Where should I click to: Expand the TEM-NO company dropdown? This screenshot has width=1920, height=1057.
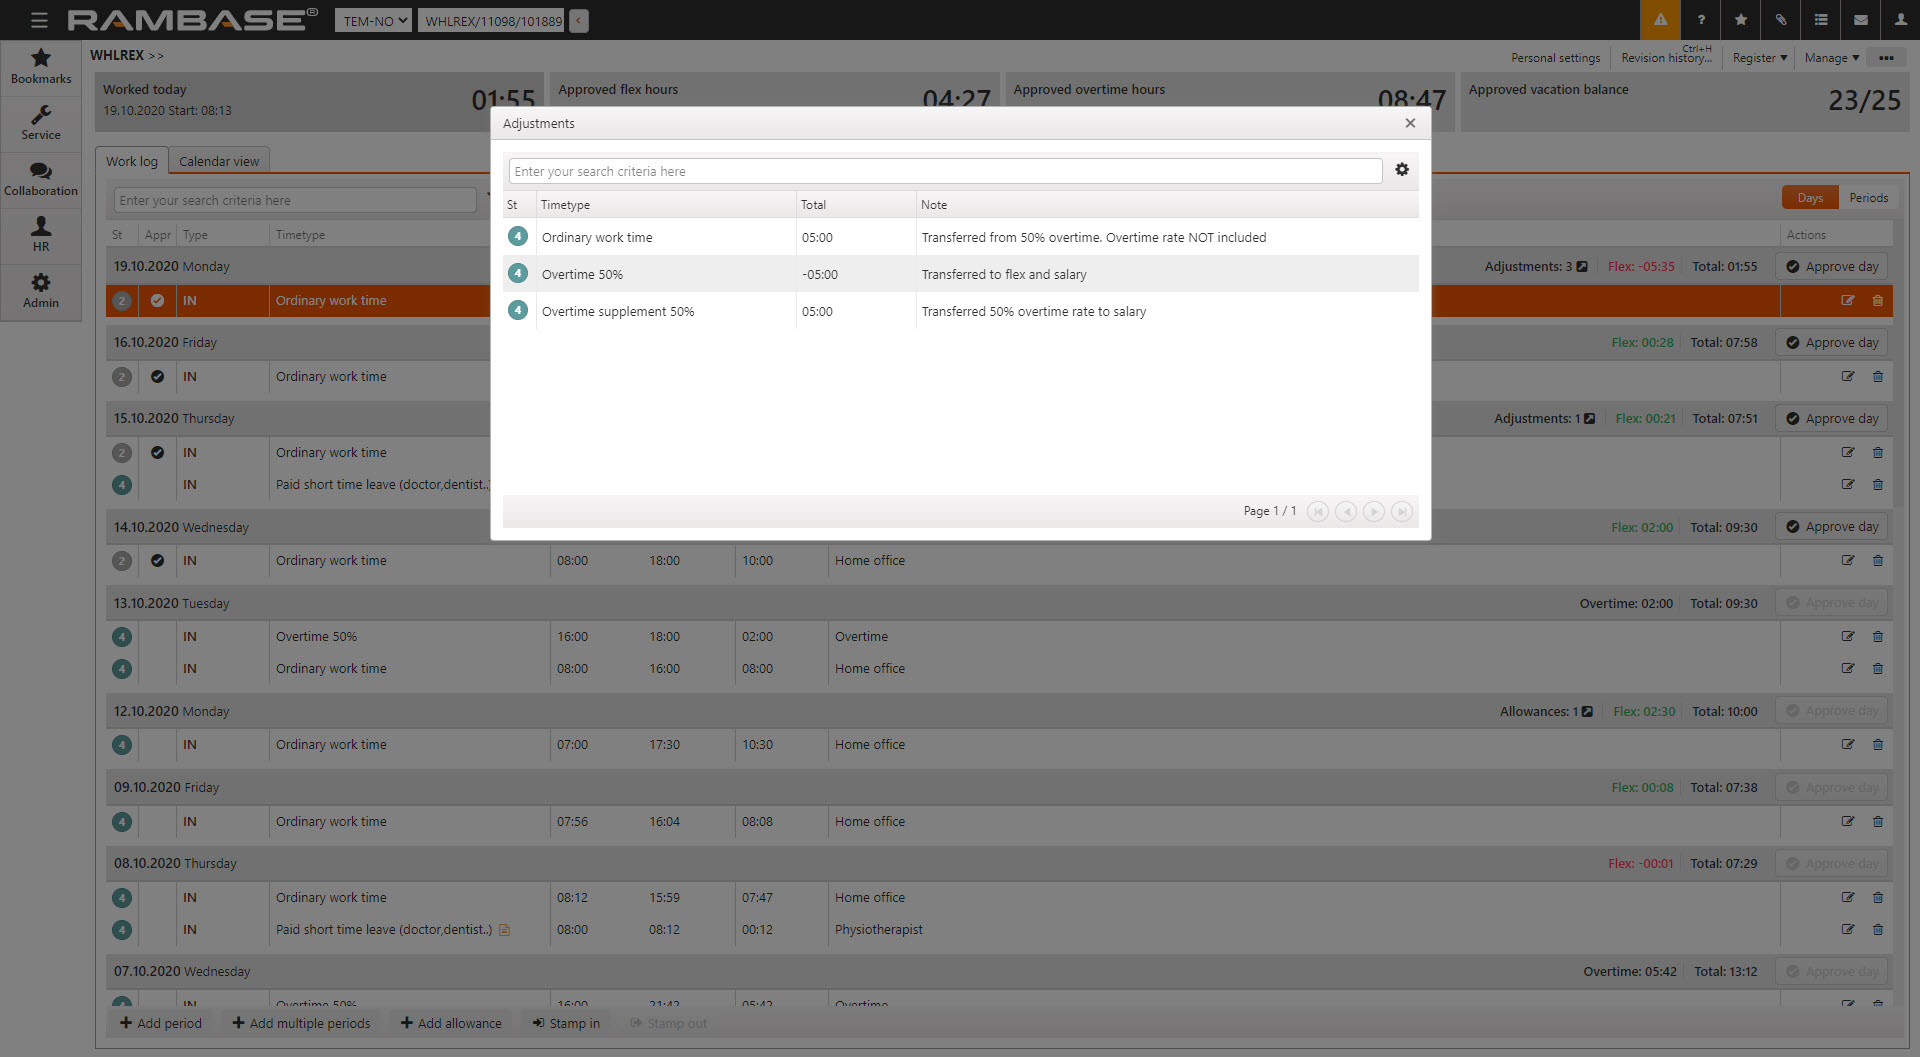tap(373, 21)
